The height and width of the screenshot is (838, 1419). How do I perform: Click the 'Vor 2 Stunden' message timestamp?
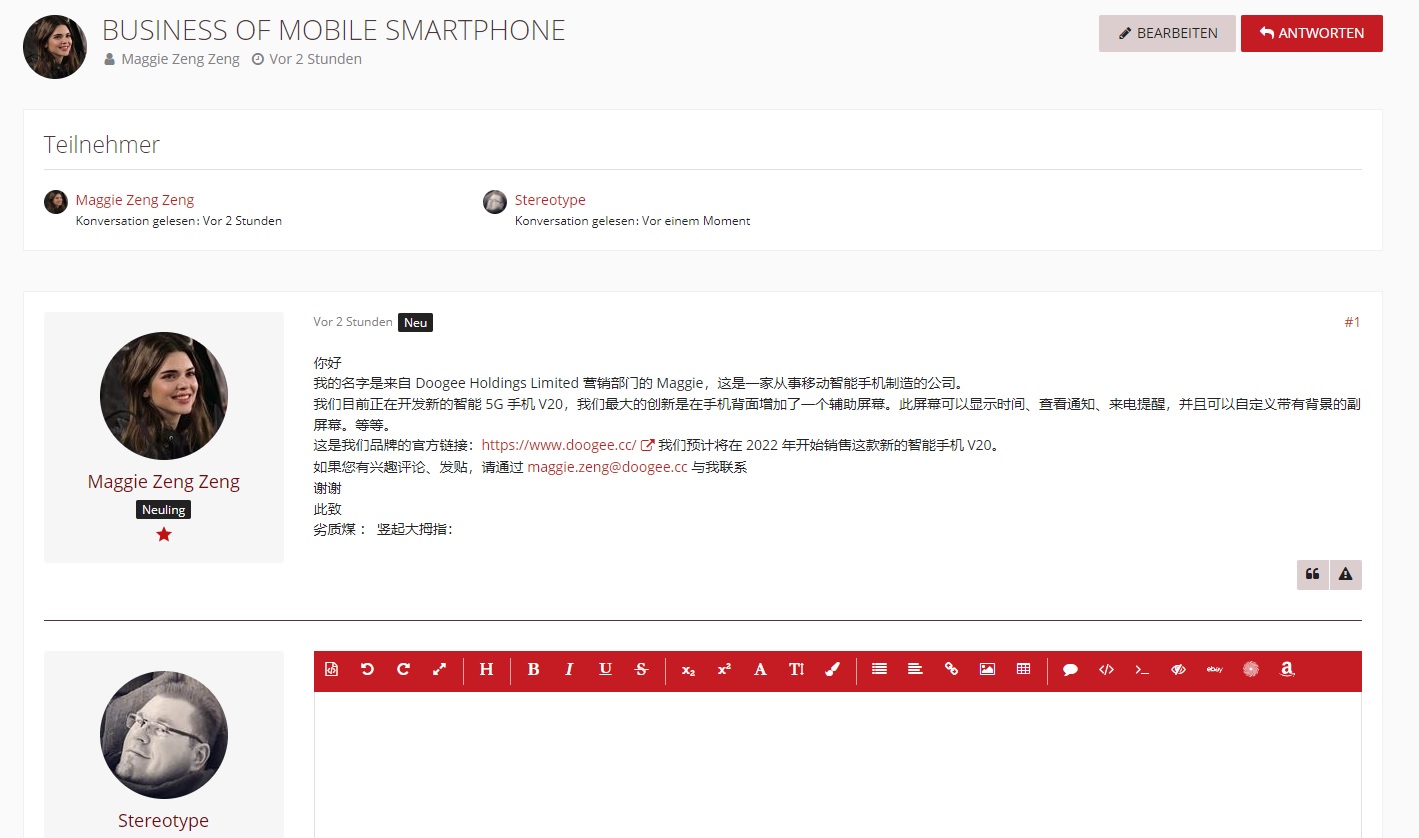[353, 322]
